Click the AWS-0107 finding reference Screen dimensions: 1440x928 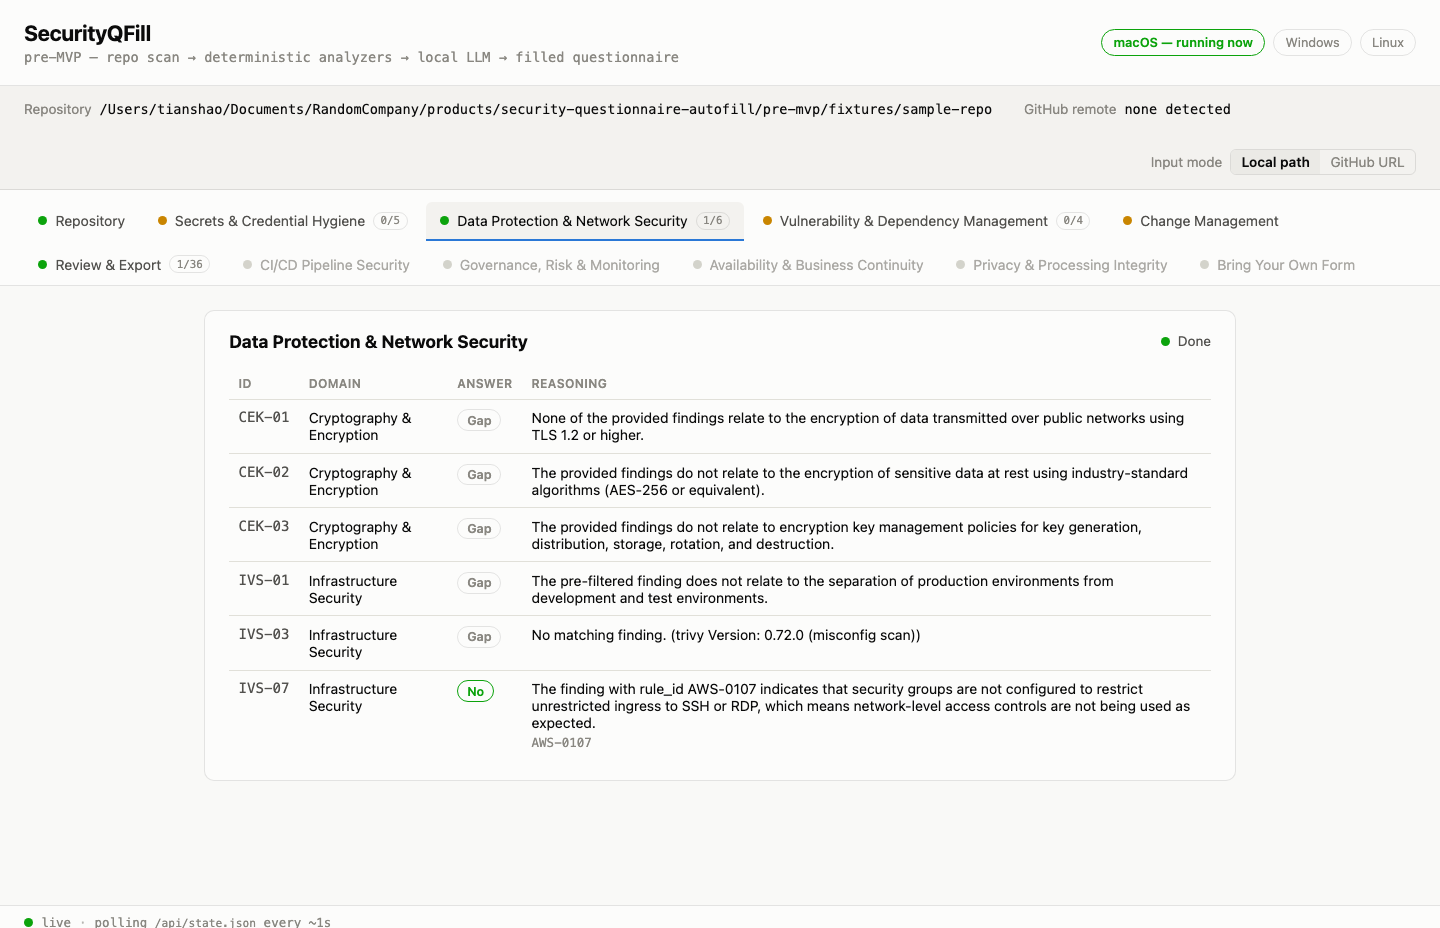click(561, 743)
